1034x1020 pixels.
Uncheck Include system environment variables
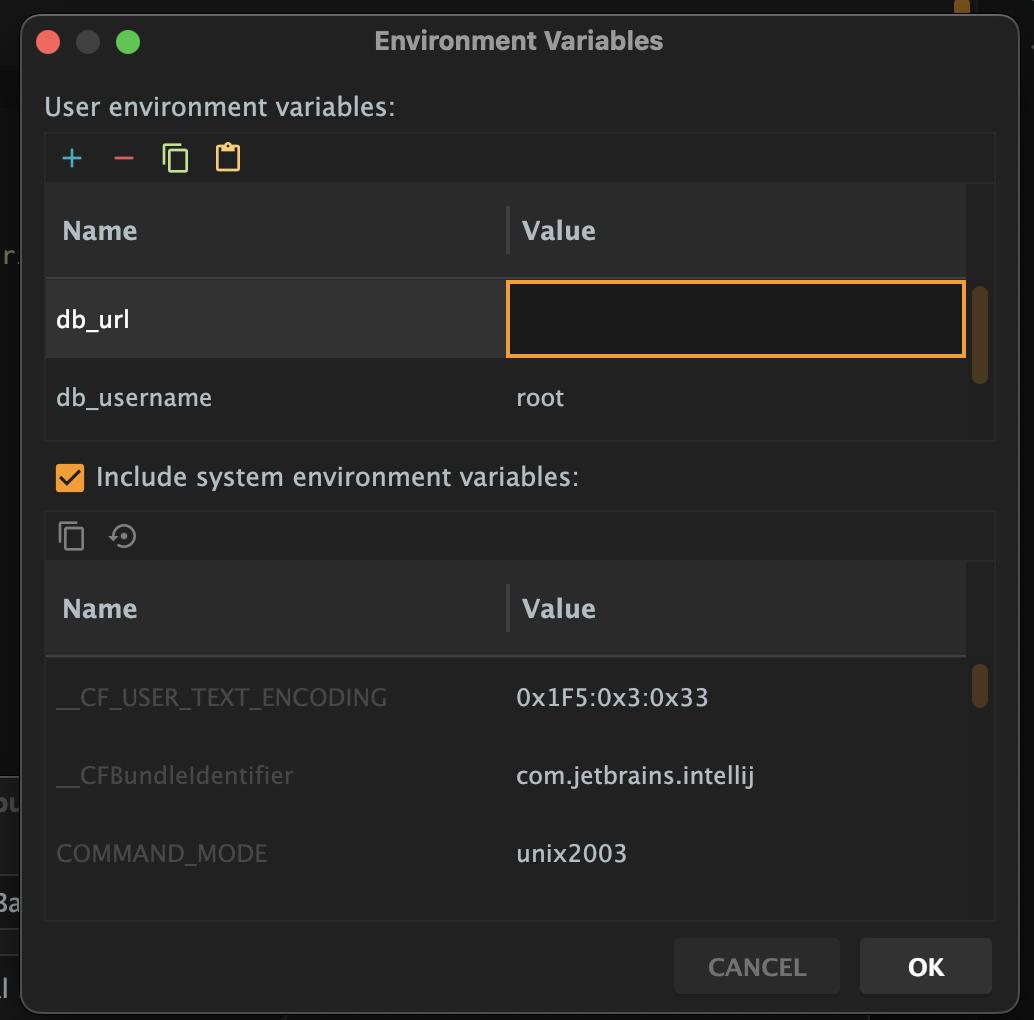point(70,478)
